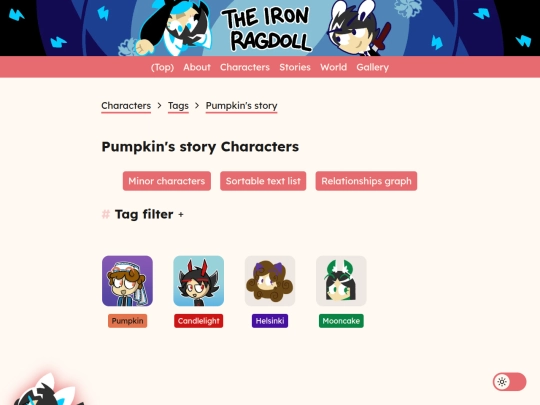Select the Helsinki character avatar

point(270,281)
